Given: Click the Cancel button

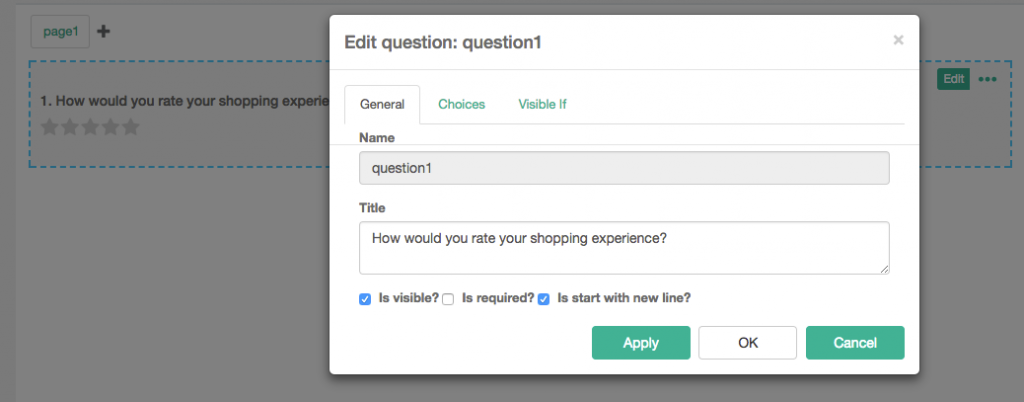Looking at the screenshot, I should [855, 343].
